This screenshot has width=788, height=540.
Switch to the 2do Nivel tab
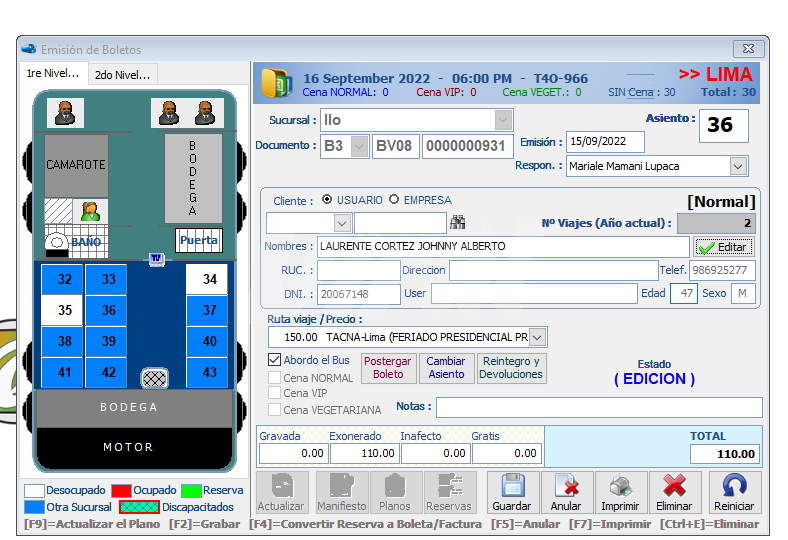(122, 74)
